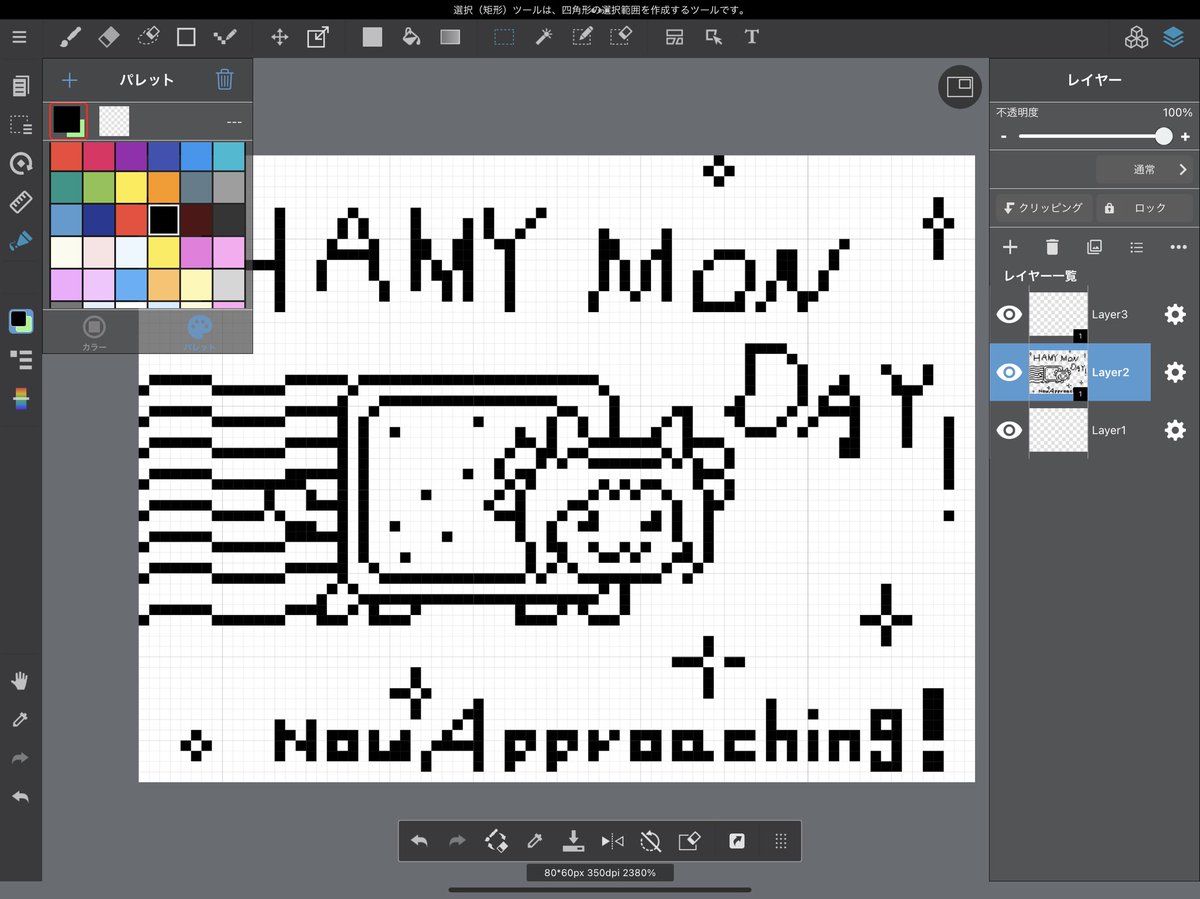Increase opacity with plus button

pos(1185,137)
